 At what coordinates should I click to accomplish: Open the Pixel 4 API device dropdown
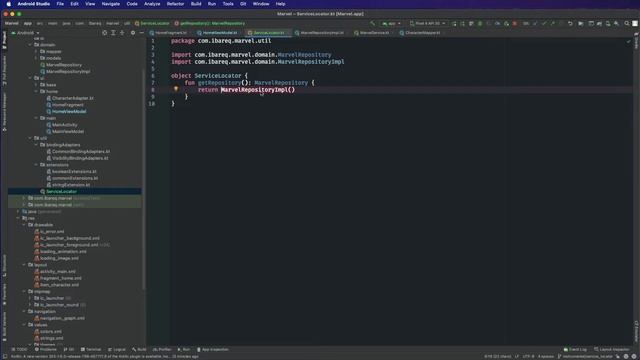(x=427, y=24)
